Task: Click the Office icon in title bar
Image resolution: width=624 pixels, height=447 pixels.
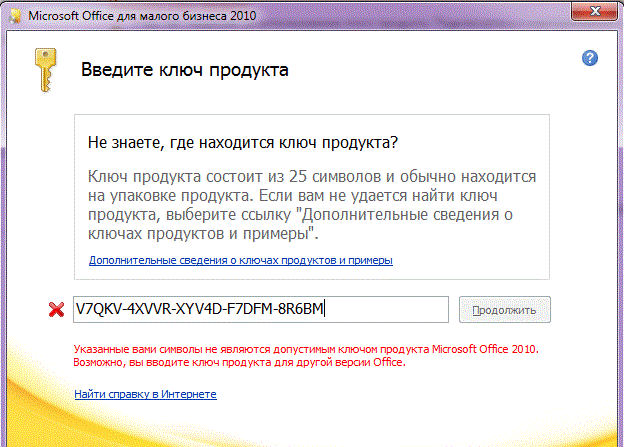Action: click(x=15, y=16)
